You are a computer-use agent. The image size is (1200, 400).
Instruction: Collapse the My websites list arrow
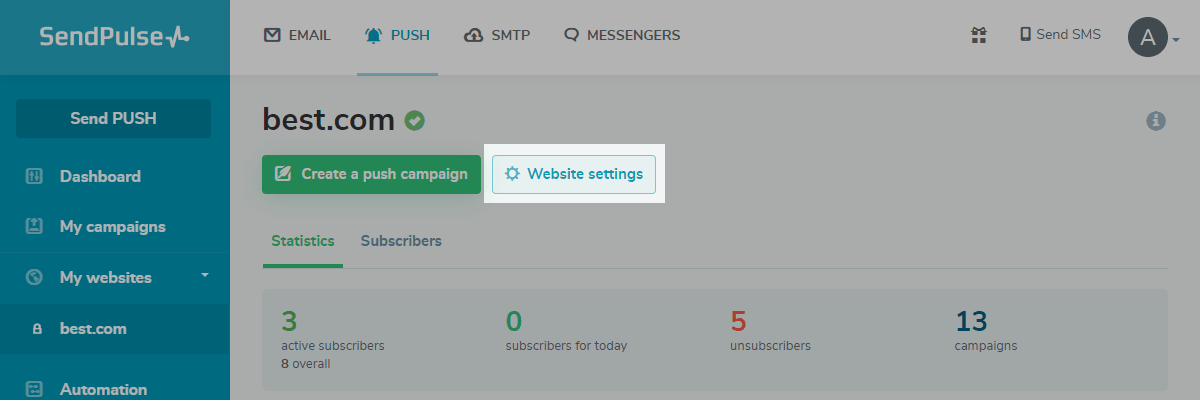pyautogui.click(x=205, y=275)
